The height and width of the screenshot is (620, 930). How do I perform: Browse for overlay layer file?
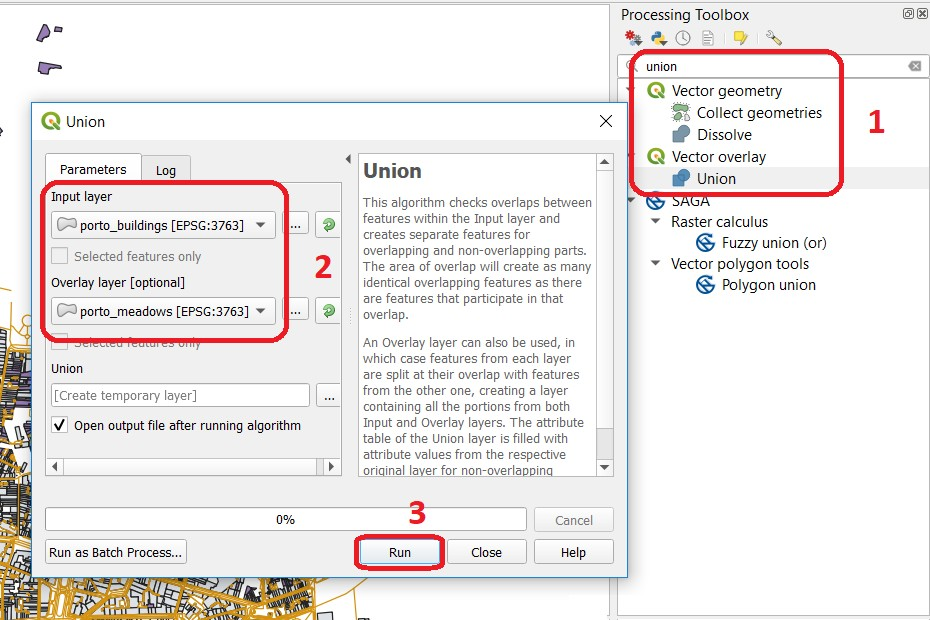295,311
